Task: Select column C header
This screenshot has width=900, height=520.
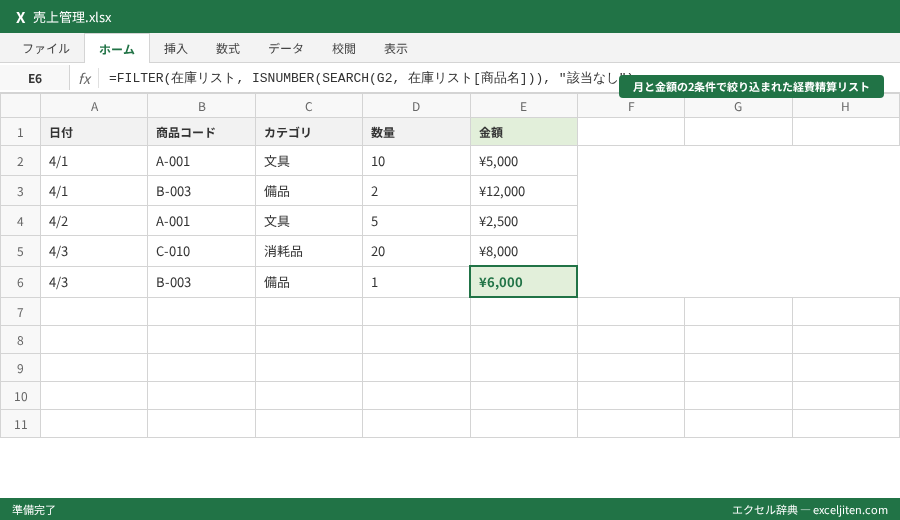Action: (x=309, y=107)
